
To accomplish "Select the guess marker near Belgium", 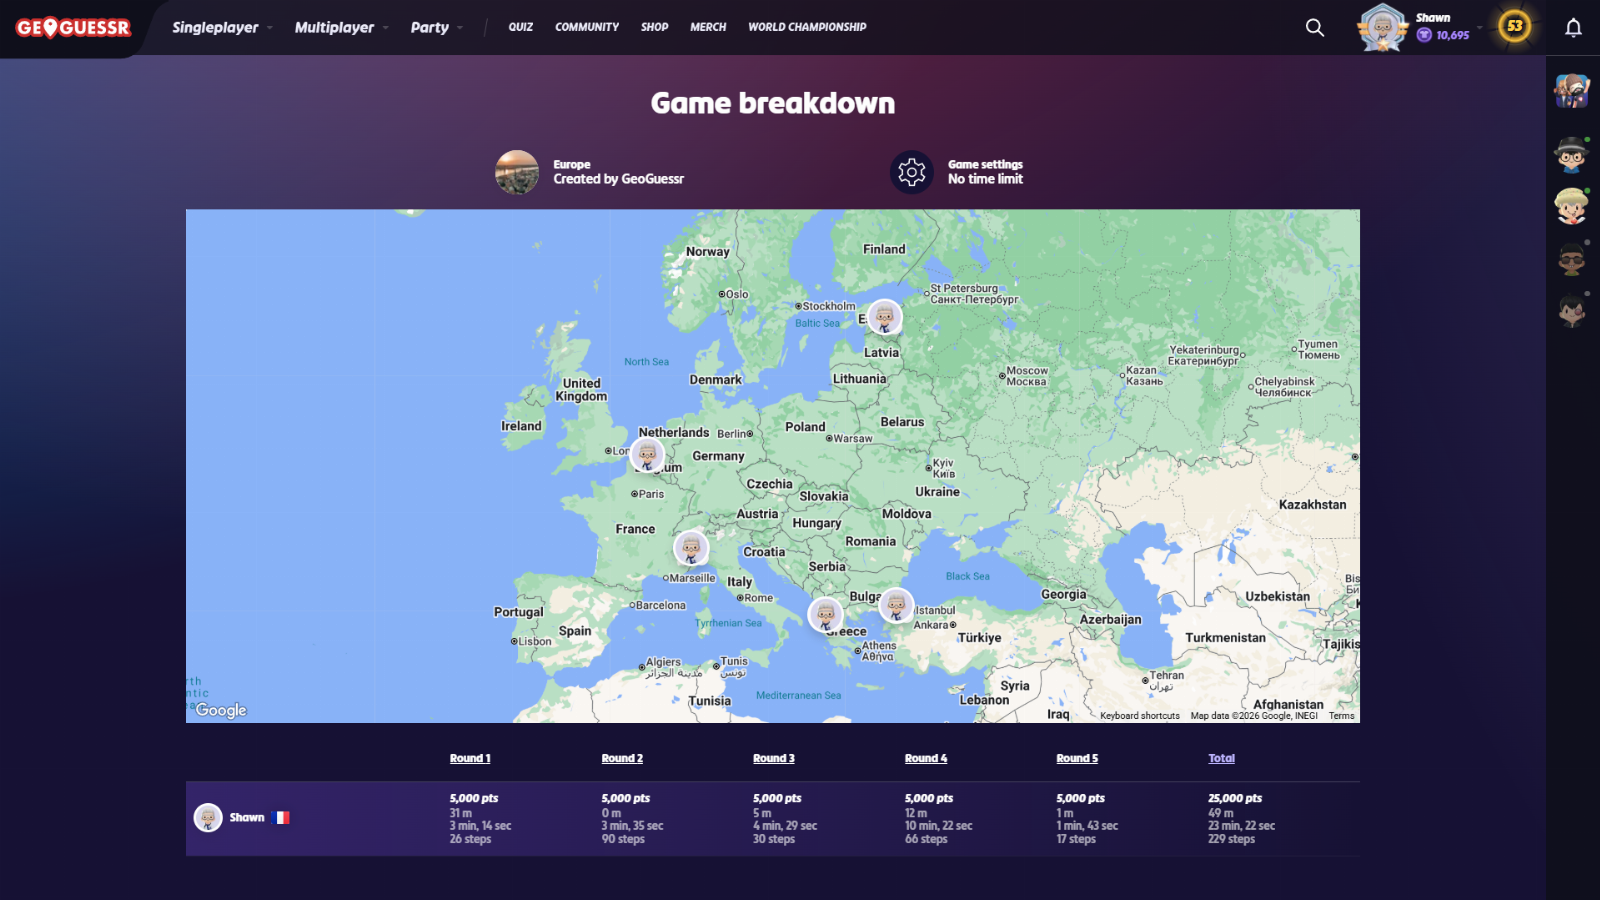I will click(x=647, y=455).
